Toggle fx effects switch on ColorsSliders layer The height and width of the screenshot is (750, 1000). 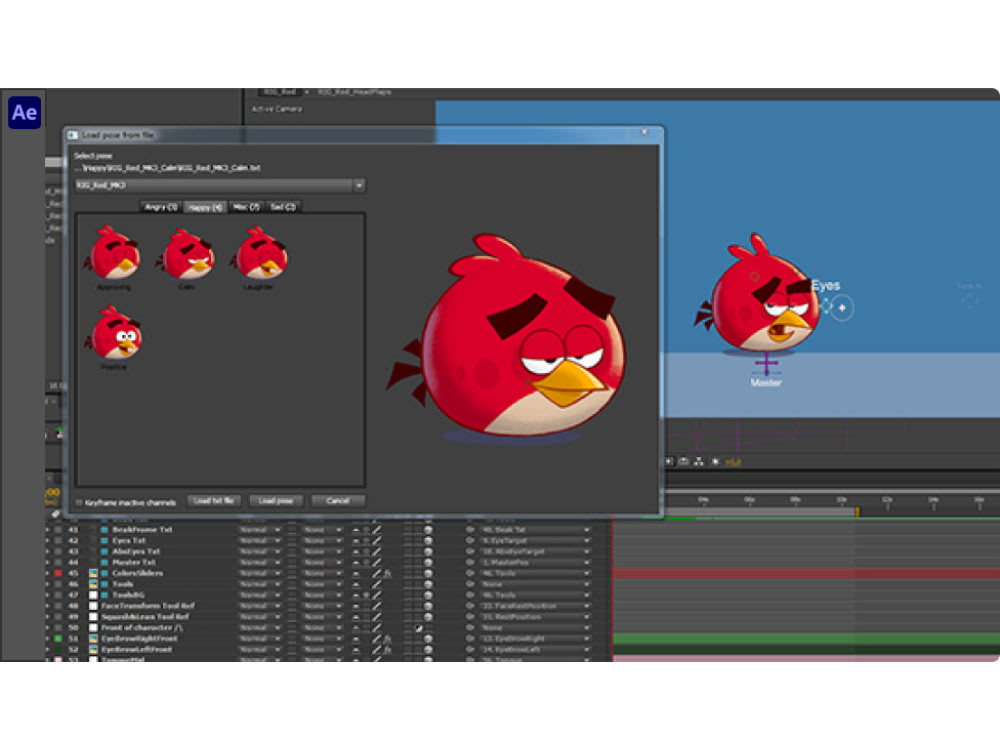387,573
